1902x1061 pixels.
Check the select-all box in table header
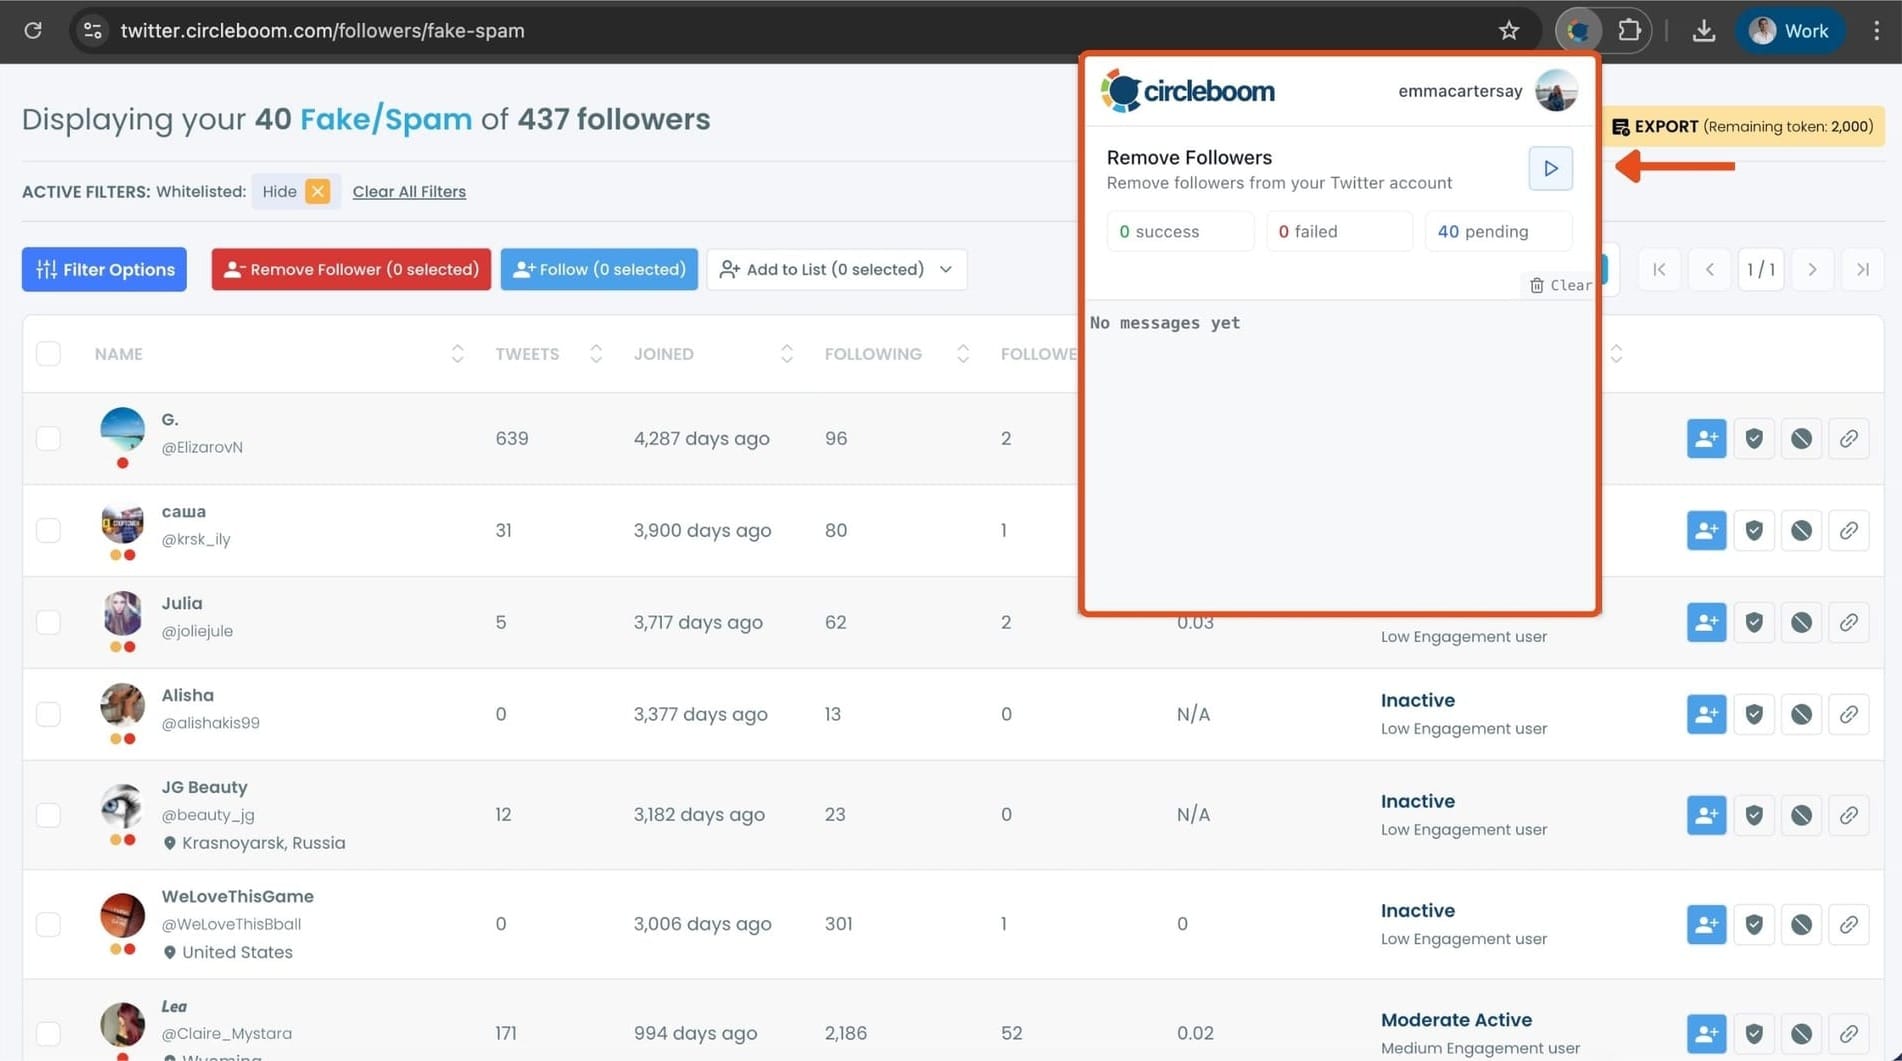(x=48, y=353)
